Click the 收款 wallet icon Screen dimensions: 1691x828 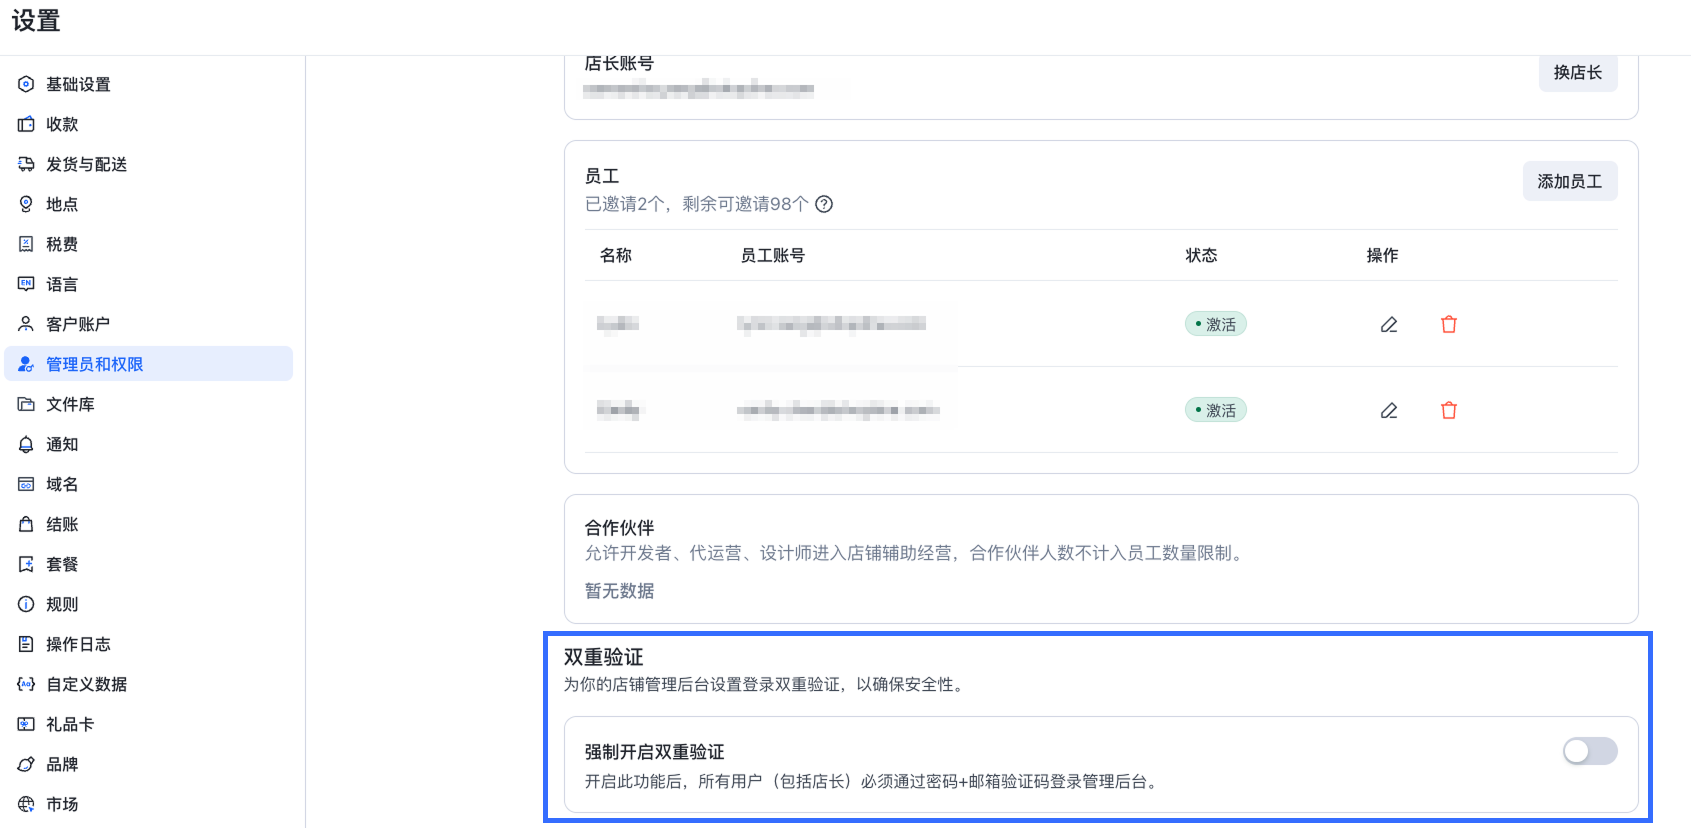(x=26, y=124)
